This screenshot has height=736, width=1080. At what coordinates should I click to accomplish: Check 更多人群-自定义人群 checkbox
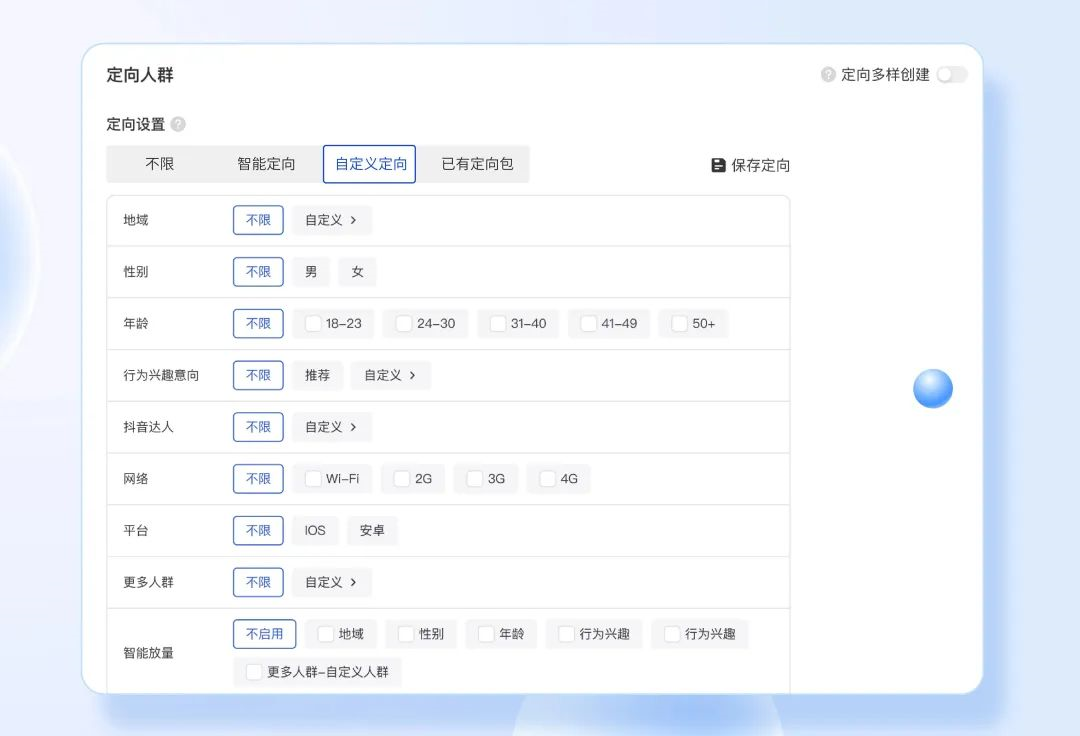[x=254, y=672]
